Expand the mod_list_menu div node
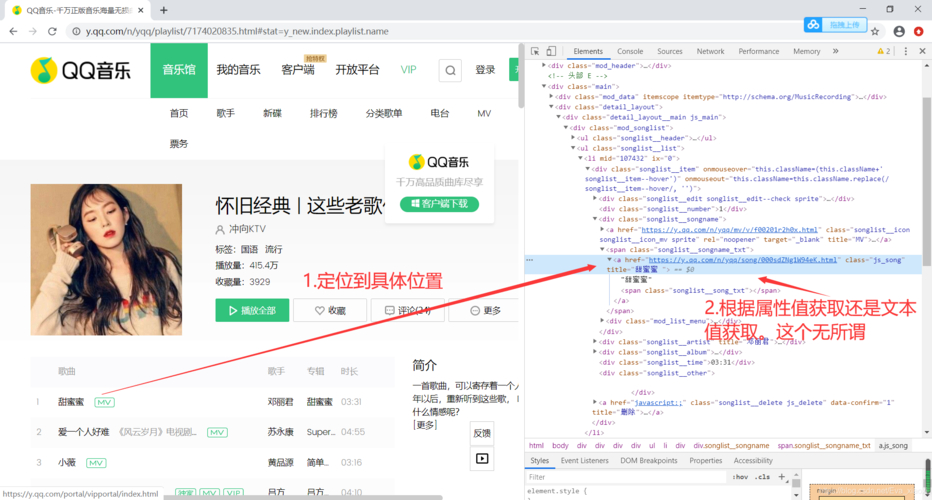Image resolution: width=932 pixels, height=500 pixels. point(602,321)
